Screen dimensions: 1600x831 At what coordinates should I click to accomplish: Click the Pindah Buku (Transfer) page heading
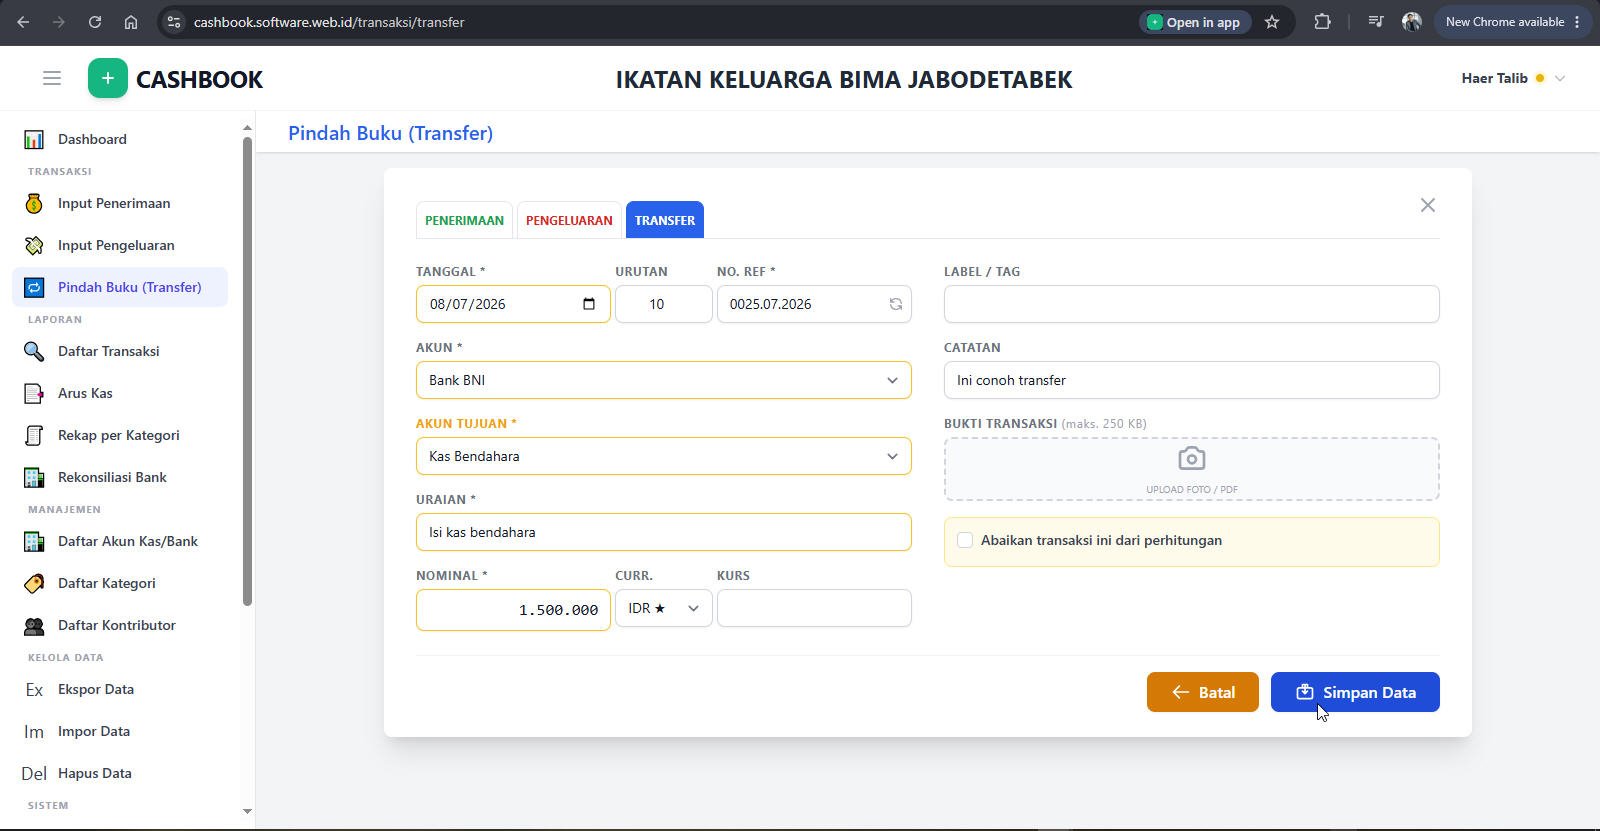click(x=390, y=133)
